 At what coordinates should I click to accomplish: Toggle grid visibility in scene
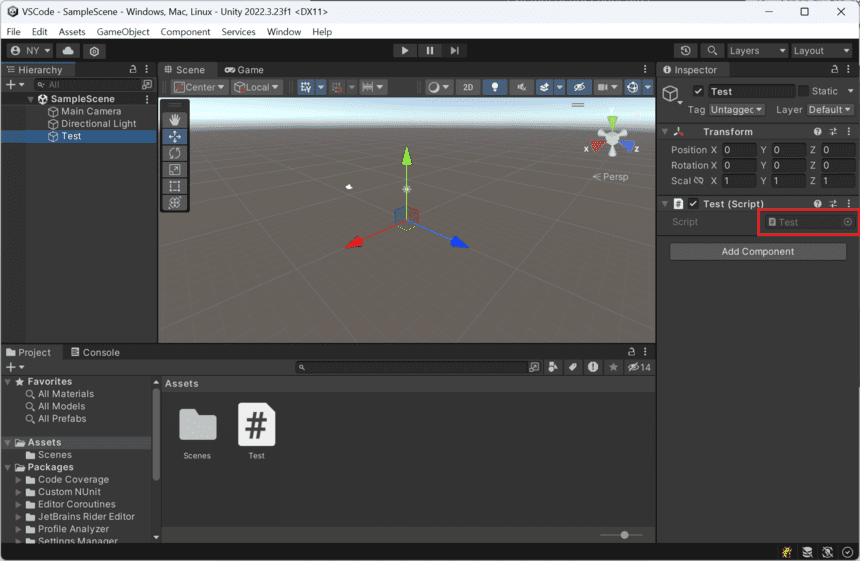(306, 87)
